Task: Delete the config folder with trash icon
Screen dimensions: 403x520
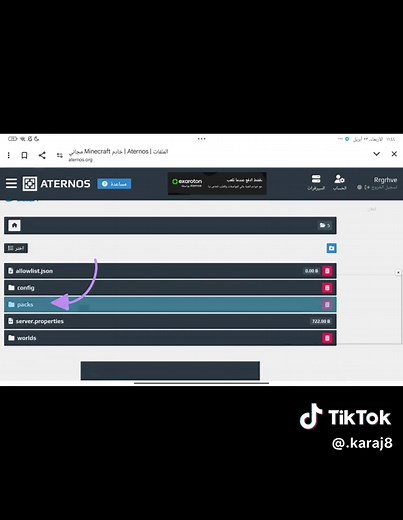Action: tap(327, 288)
